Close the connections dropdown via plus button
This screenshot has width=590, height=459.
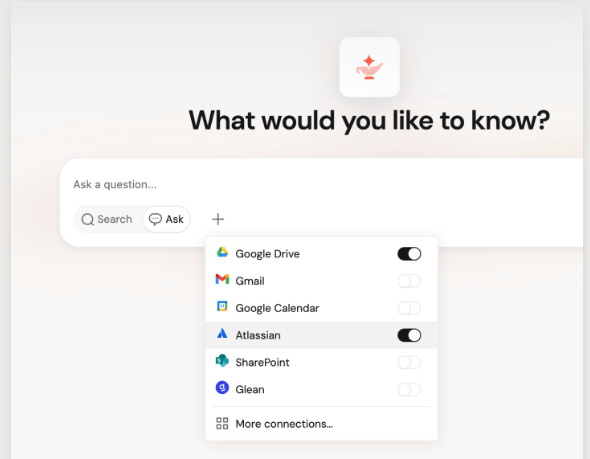[218, 219]
